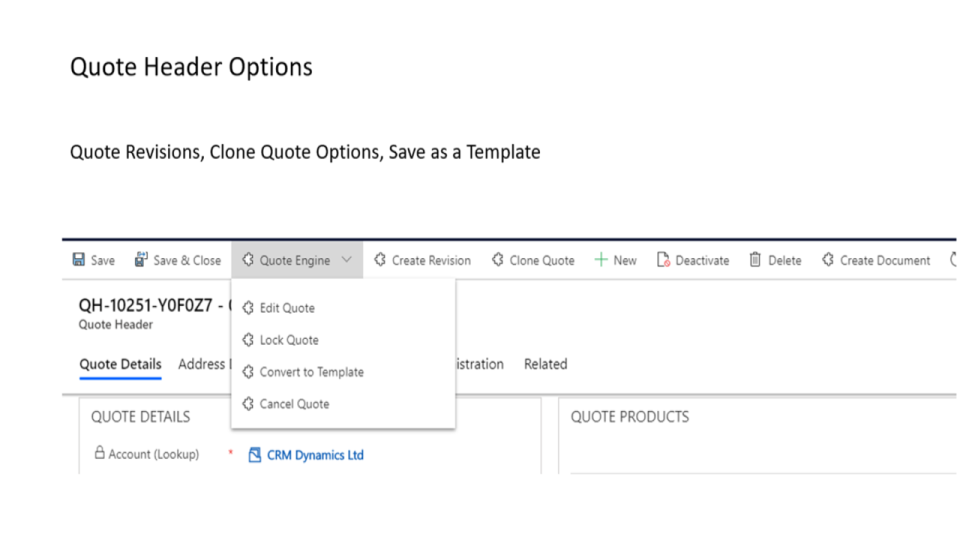Select Convert to Template option
Viewport: 960px width, 540px height.
coord(311,372)
